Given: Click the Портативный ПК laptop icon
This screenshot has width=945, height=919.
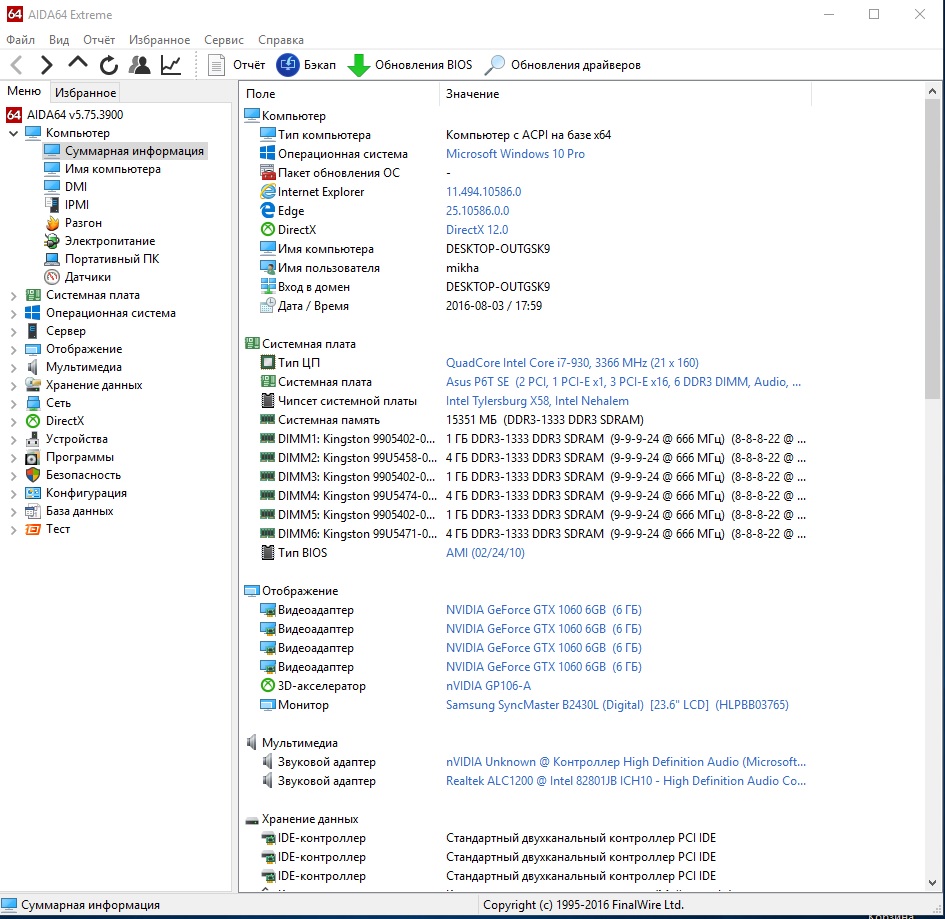Looking at the screenshot, I should click(x=52, y=259).
